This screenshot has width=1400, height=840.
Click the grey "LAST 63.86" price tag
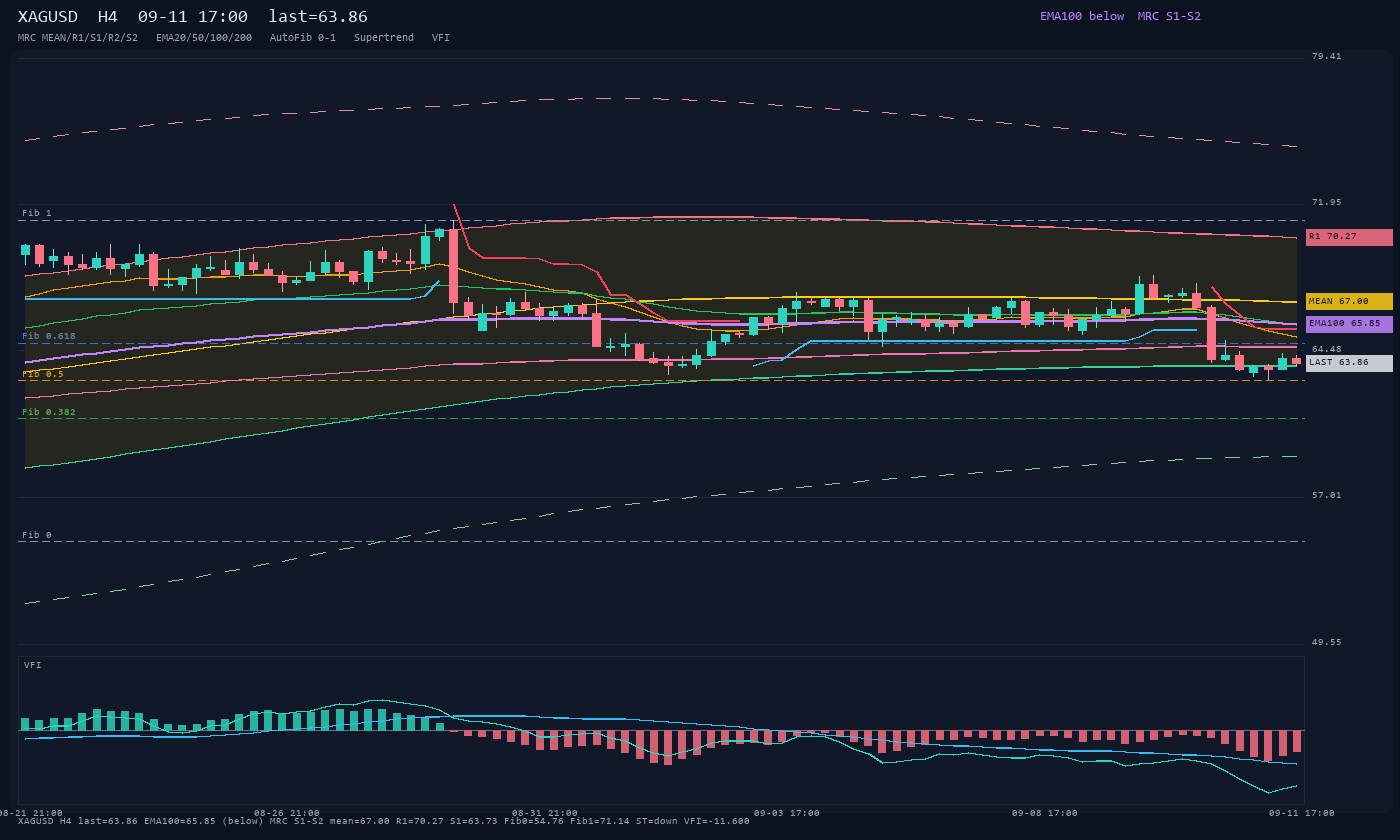tap(1349, 363)
